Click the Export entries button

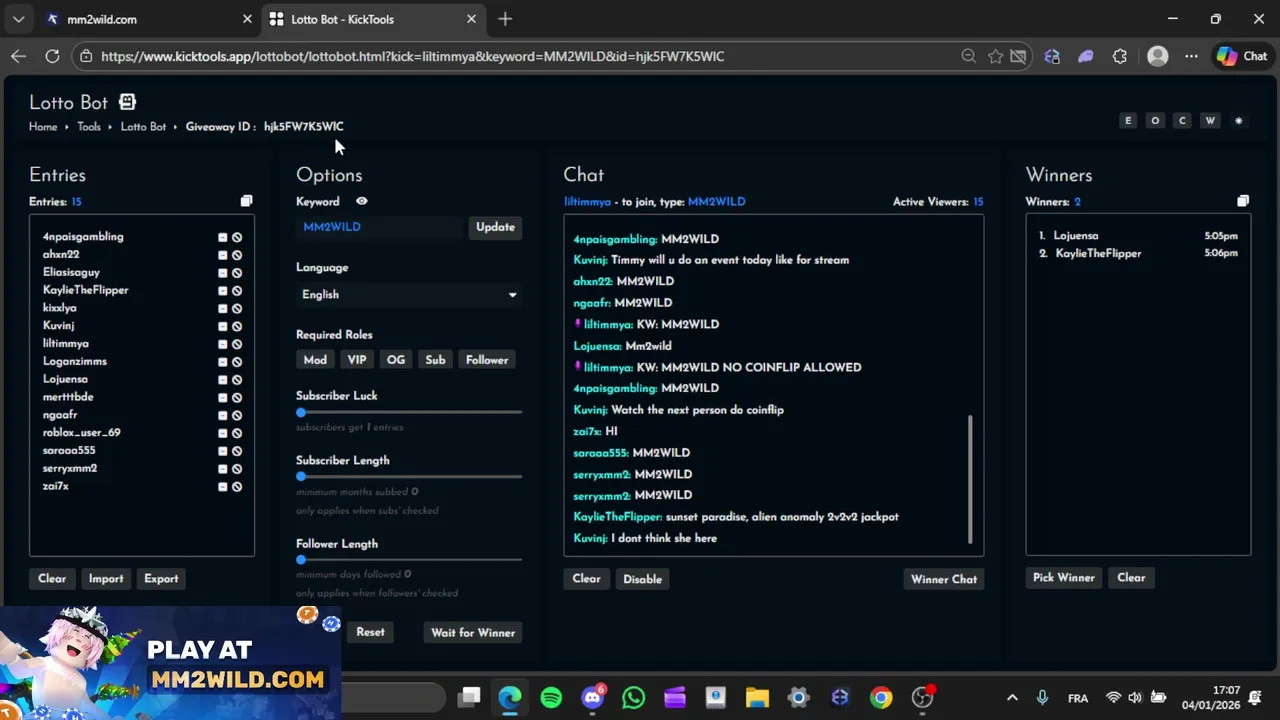pos(161,579)
